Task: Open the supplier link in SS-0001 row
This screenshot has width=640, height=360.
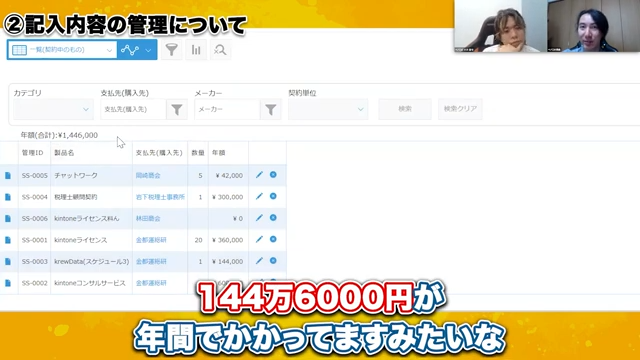Action: point(151,240)
